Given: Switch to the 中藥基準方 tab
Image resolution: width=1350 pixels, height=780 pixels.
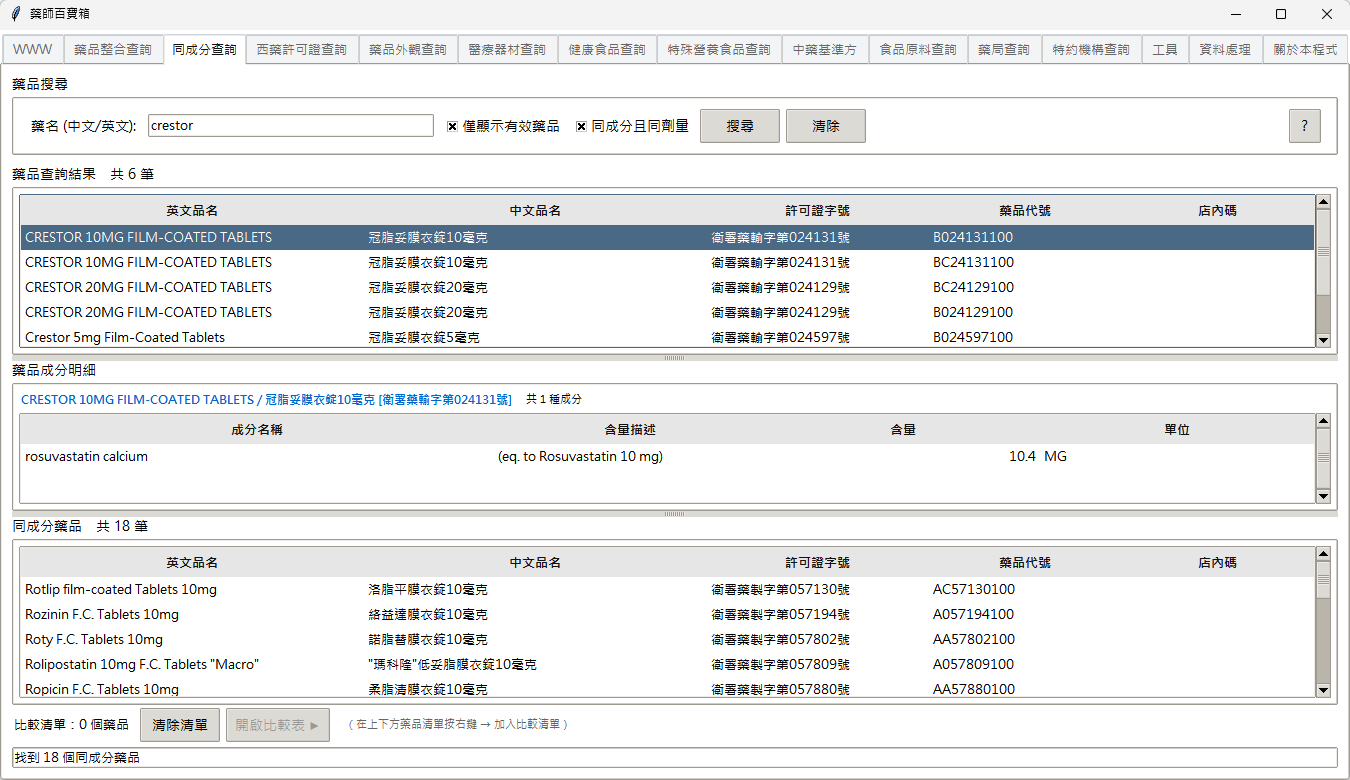Looking at the screenshot, I should 825,50.
